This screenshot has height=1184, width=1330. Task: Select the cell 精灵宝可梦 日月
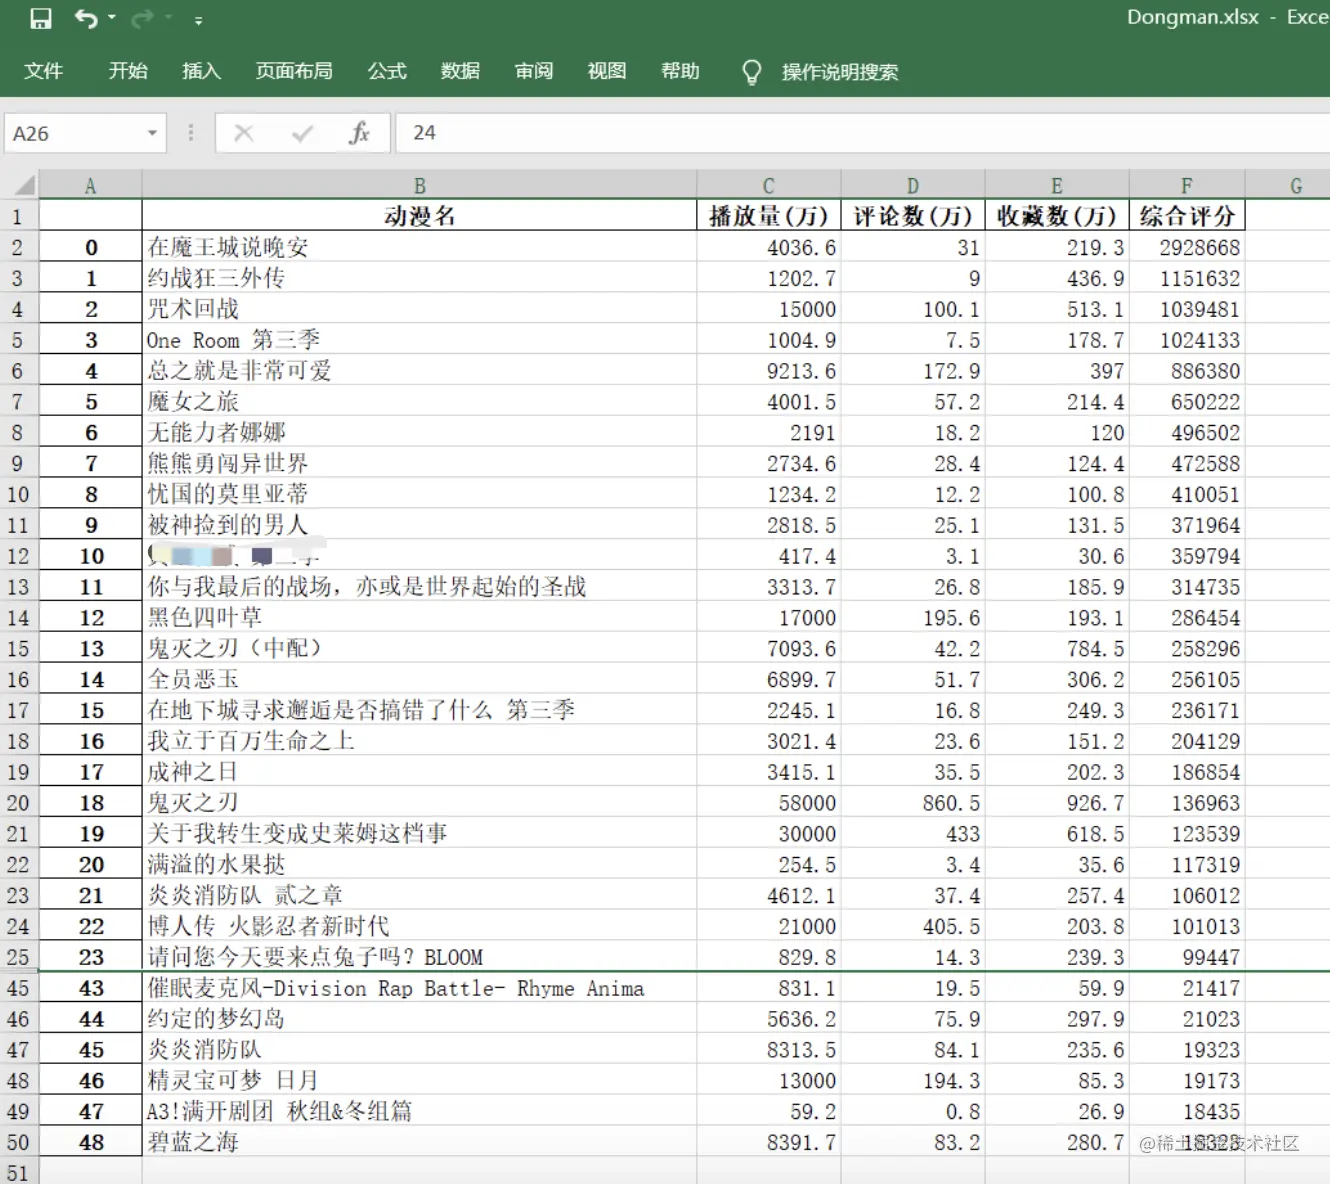419,1080
